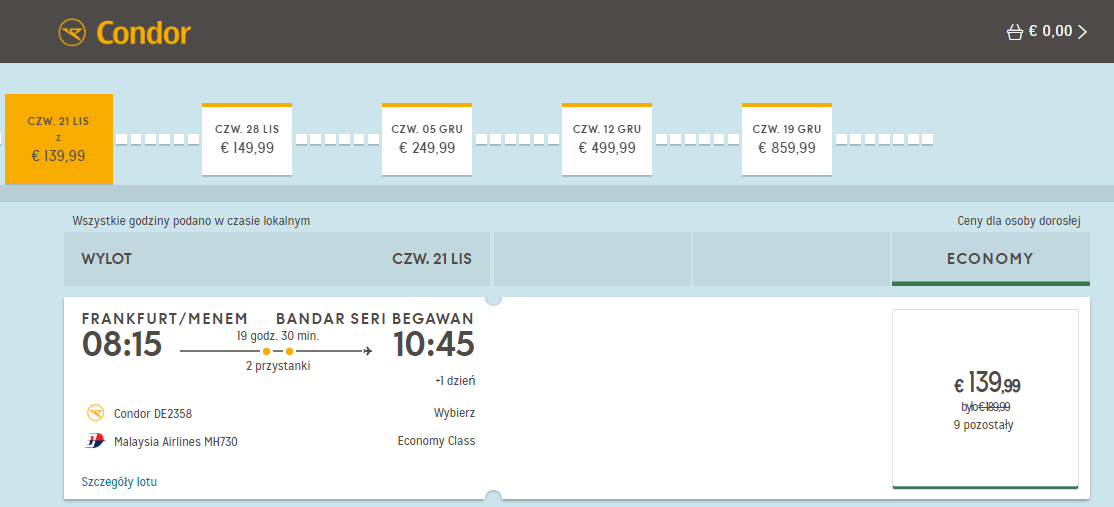Click the Condor bird logo icon
The width and height of the screenshot is (1114, 507).
click(72, 33)
